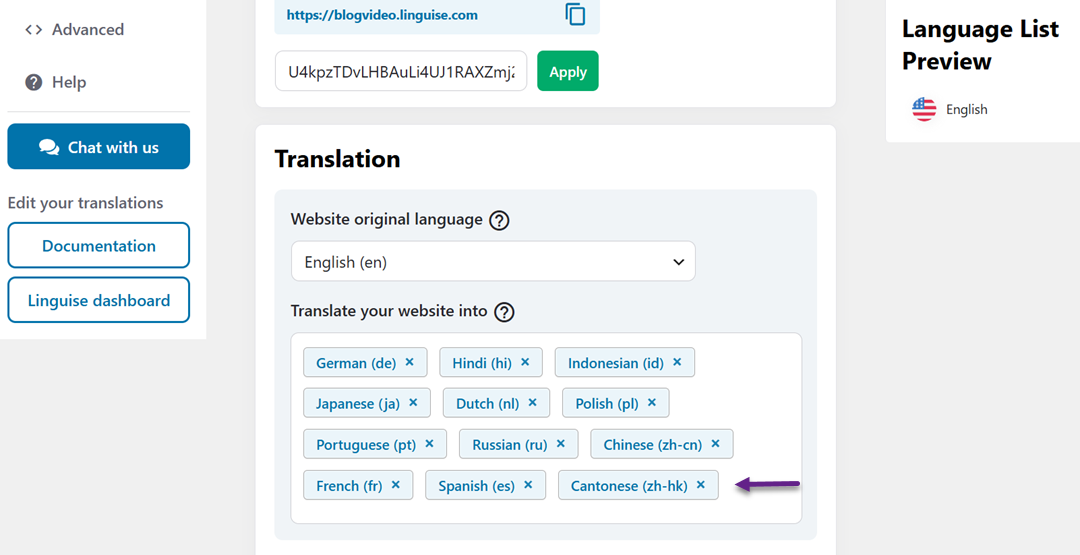
Task: Click the Translation section heading
Action: (x=338, y=159)
